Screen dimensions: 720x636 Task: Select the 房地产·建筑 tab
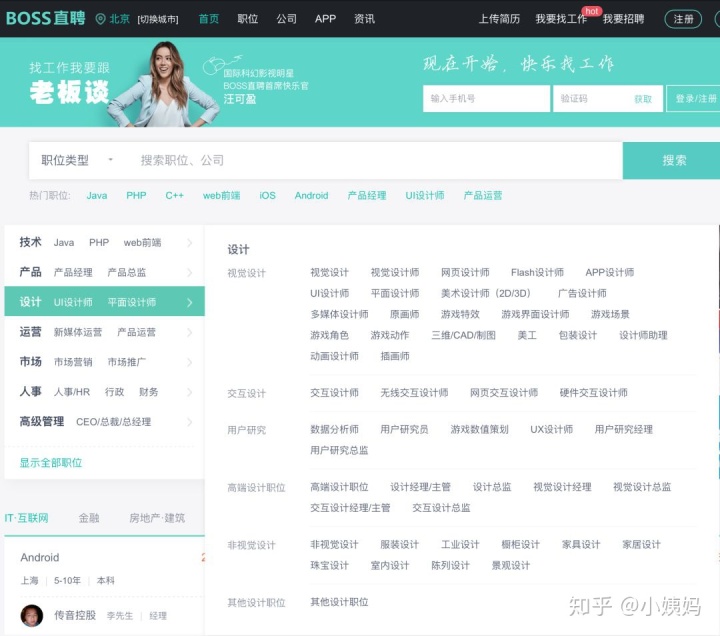[157, 518]
